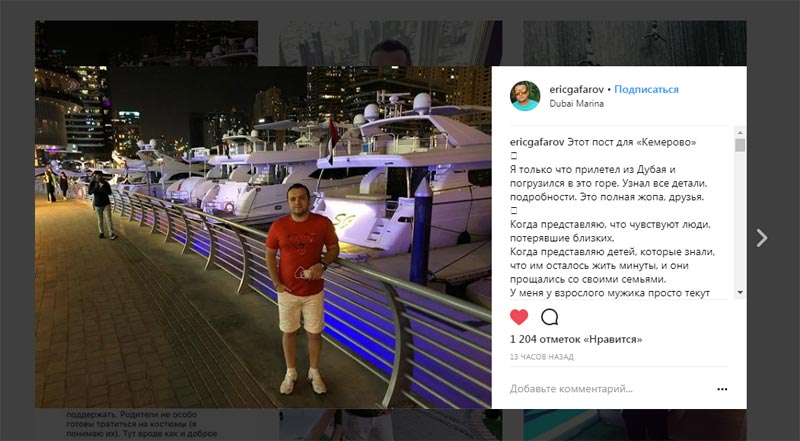This screenshot has height=441, width=800.
Task: Click the comment speech bubble icon
Action: [549, 317]
